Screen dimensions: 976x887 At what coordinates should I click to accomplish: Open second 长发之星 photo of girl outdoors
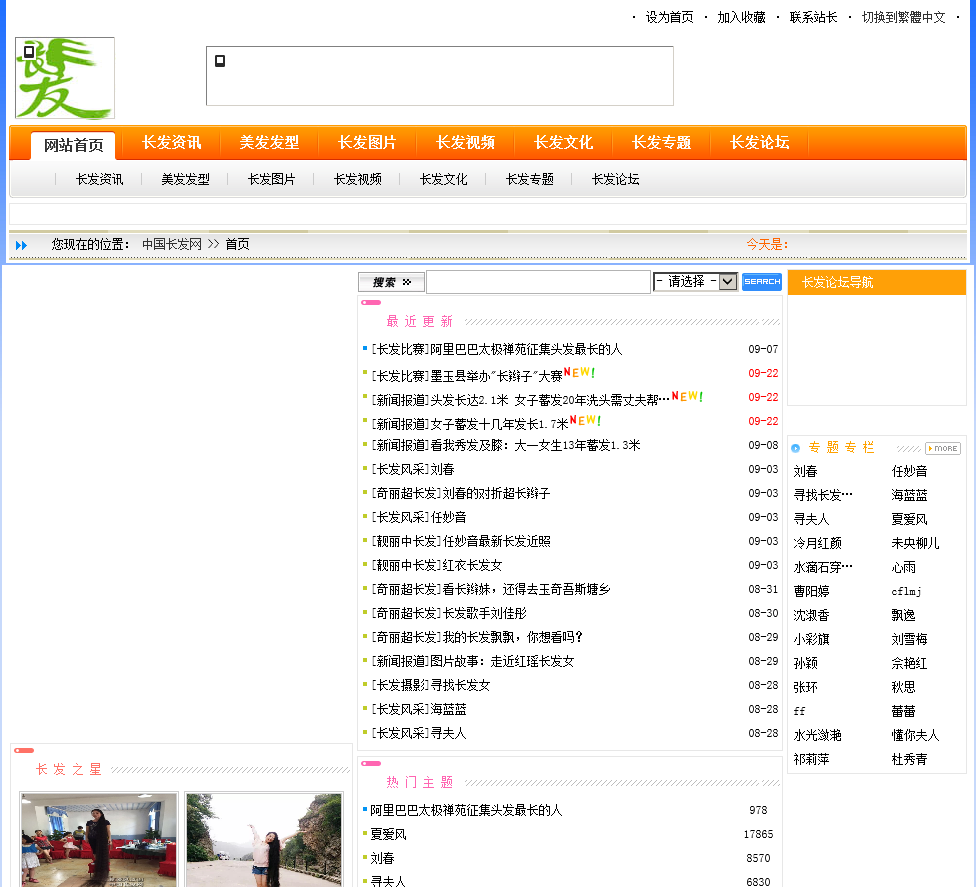264,840
